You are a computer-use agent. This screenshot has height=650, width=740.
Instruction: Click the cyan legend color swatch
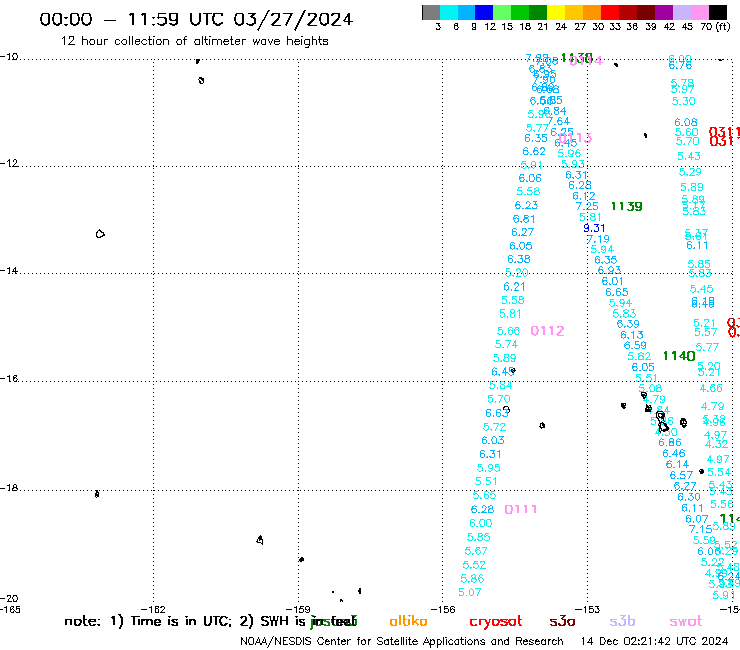449,12
